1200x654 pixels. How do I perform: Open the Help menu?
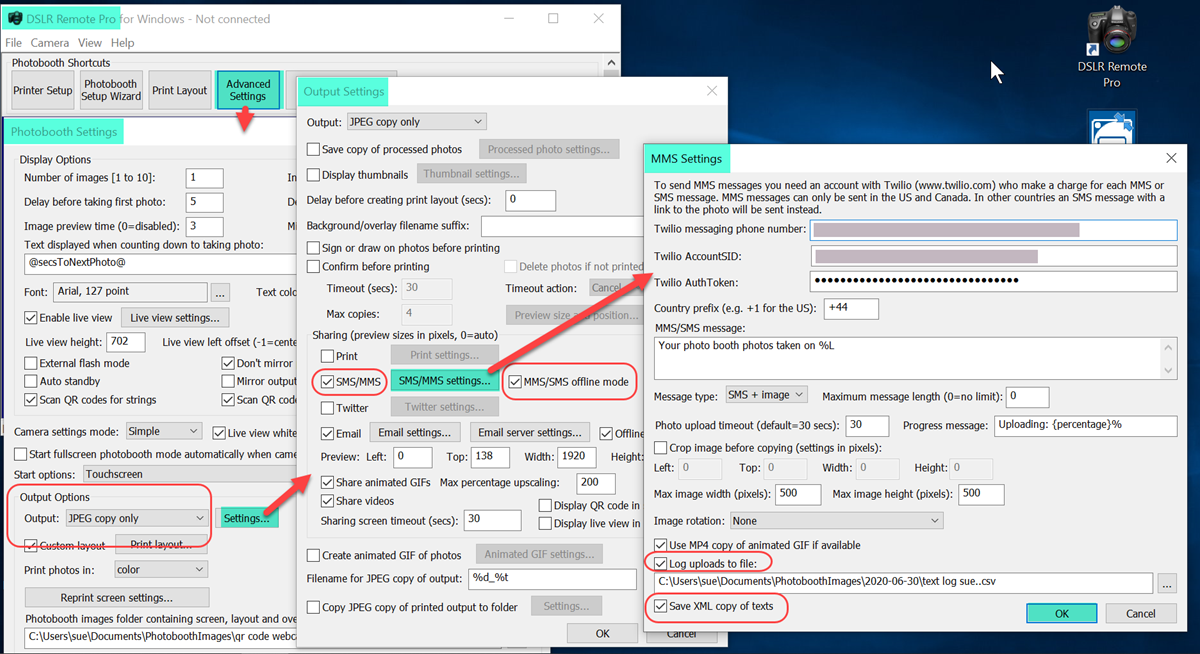tap(122, 43)
